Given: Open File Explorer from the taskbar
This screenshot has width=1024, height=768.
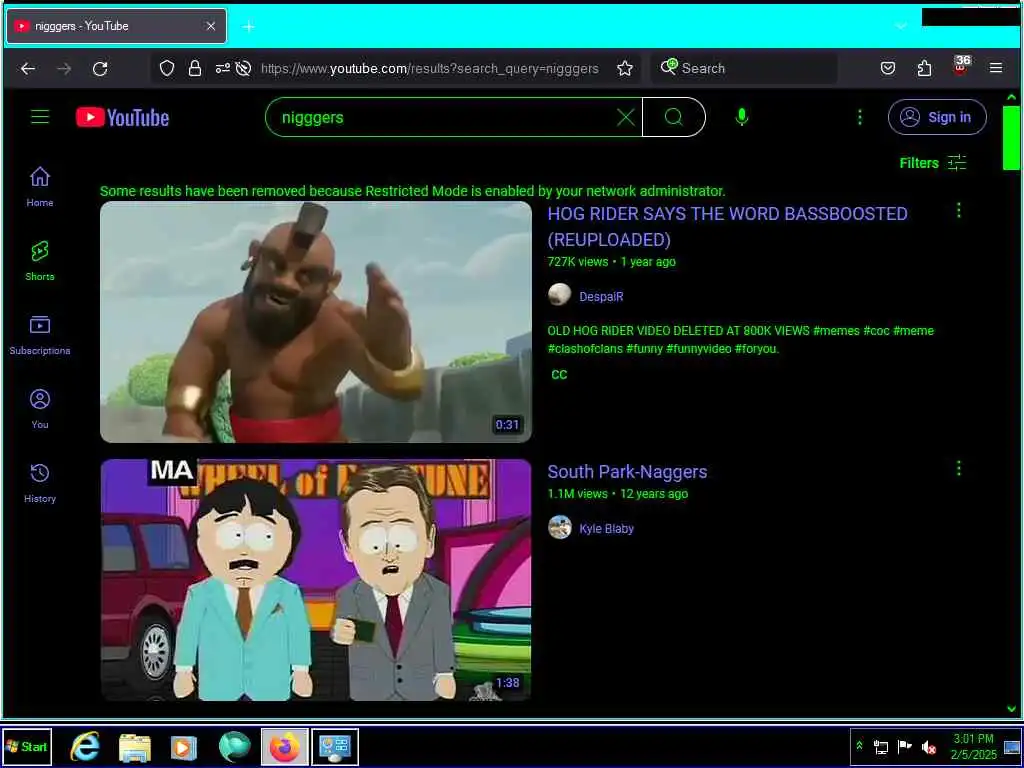Looking at the screenshot, I should (135, 747).
